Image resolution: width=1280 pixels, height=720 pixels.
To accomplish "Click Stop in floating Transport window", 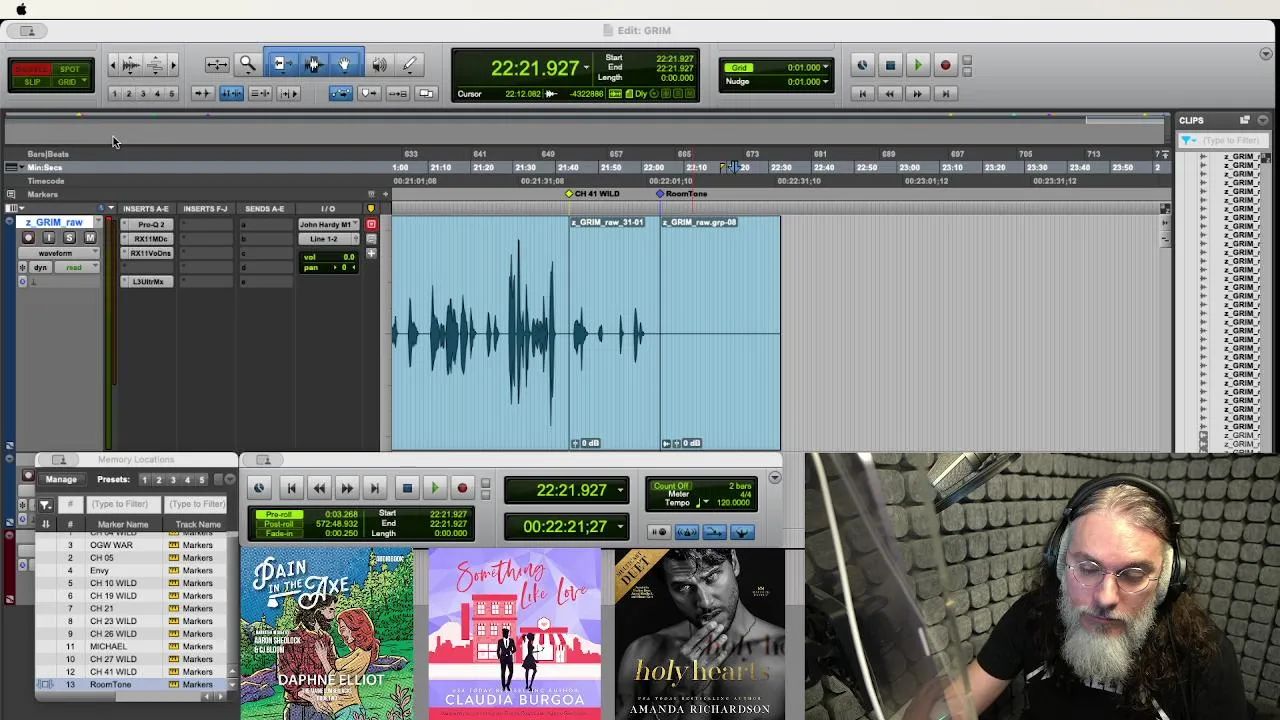I will pos(406,488).
